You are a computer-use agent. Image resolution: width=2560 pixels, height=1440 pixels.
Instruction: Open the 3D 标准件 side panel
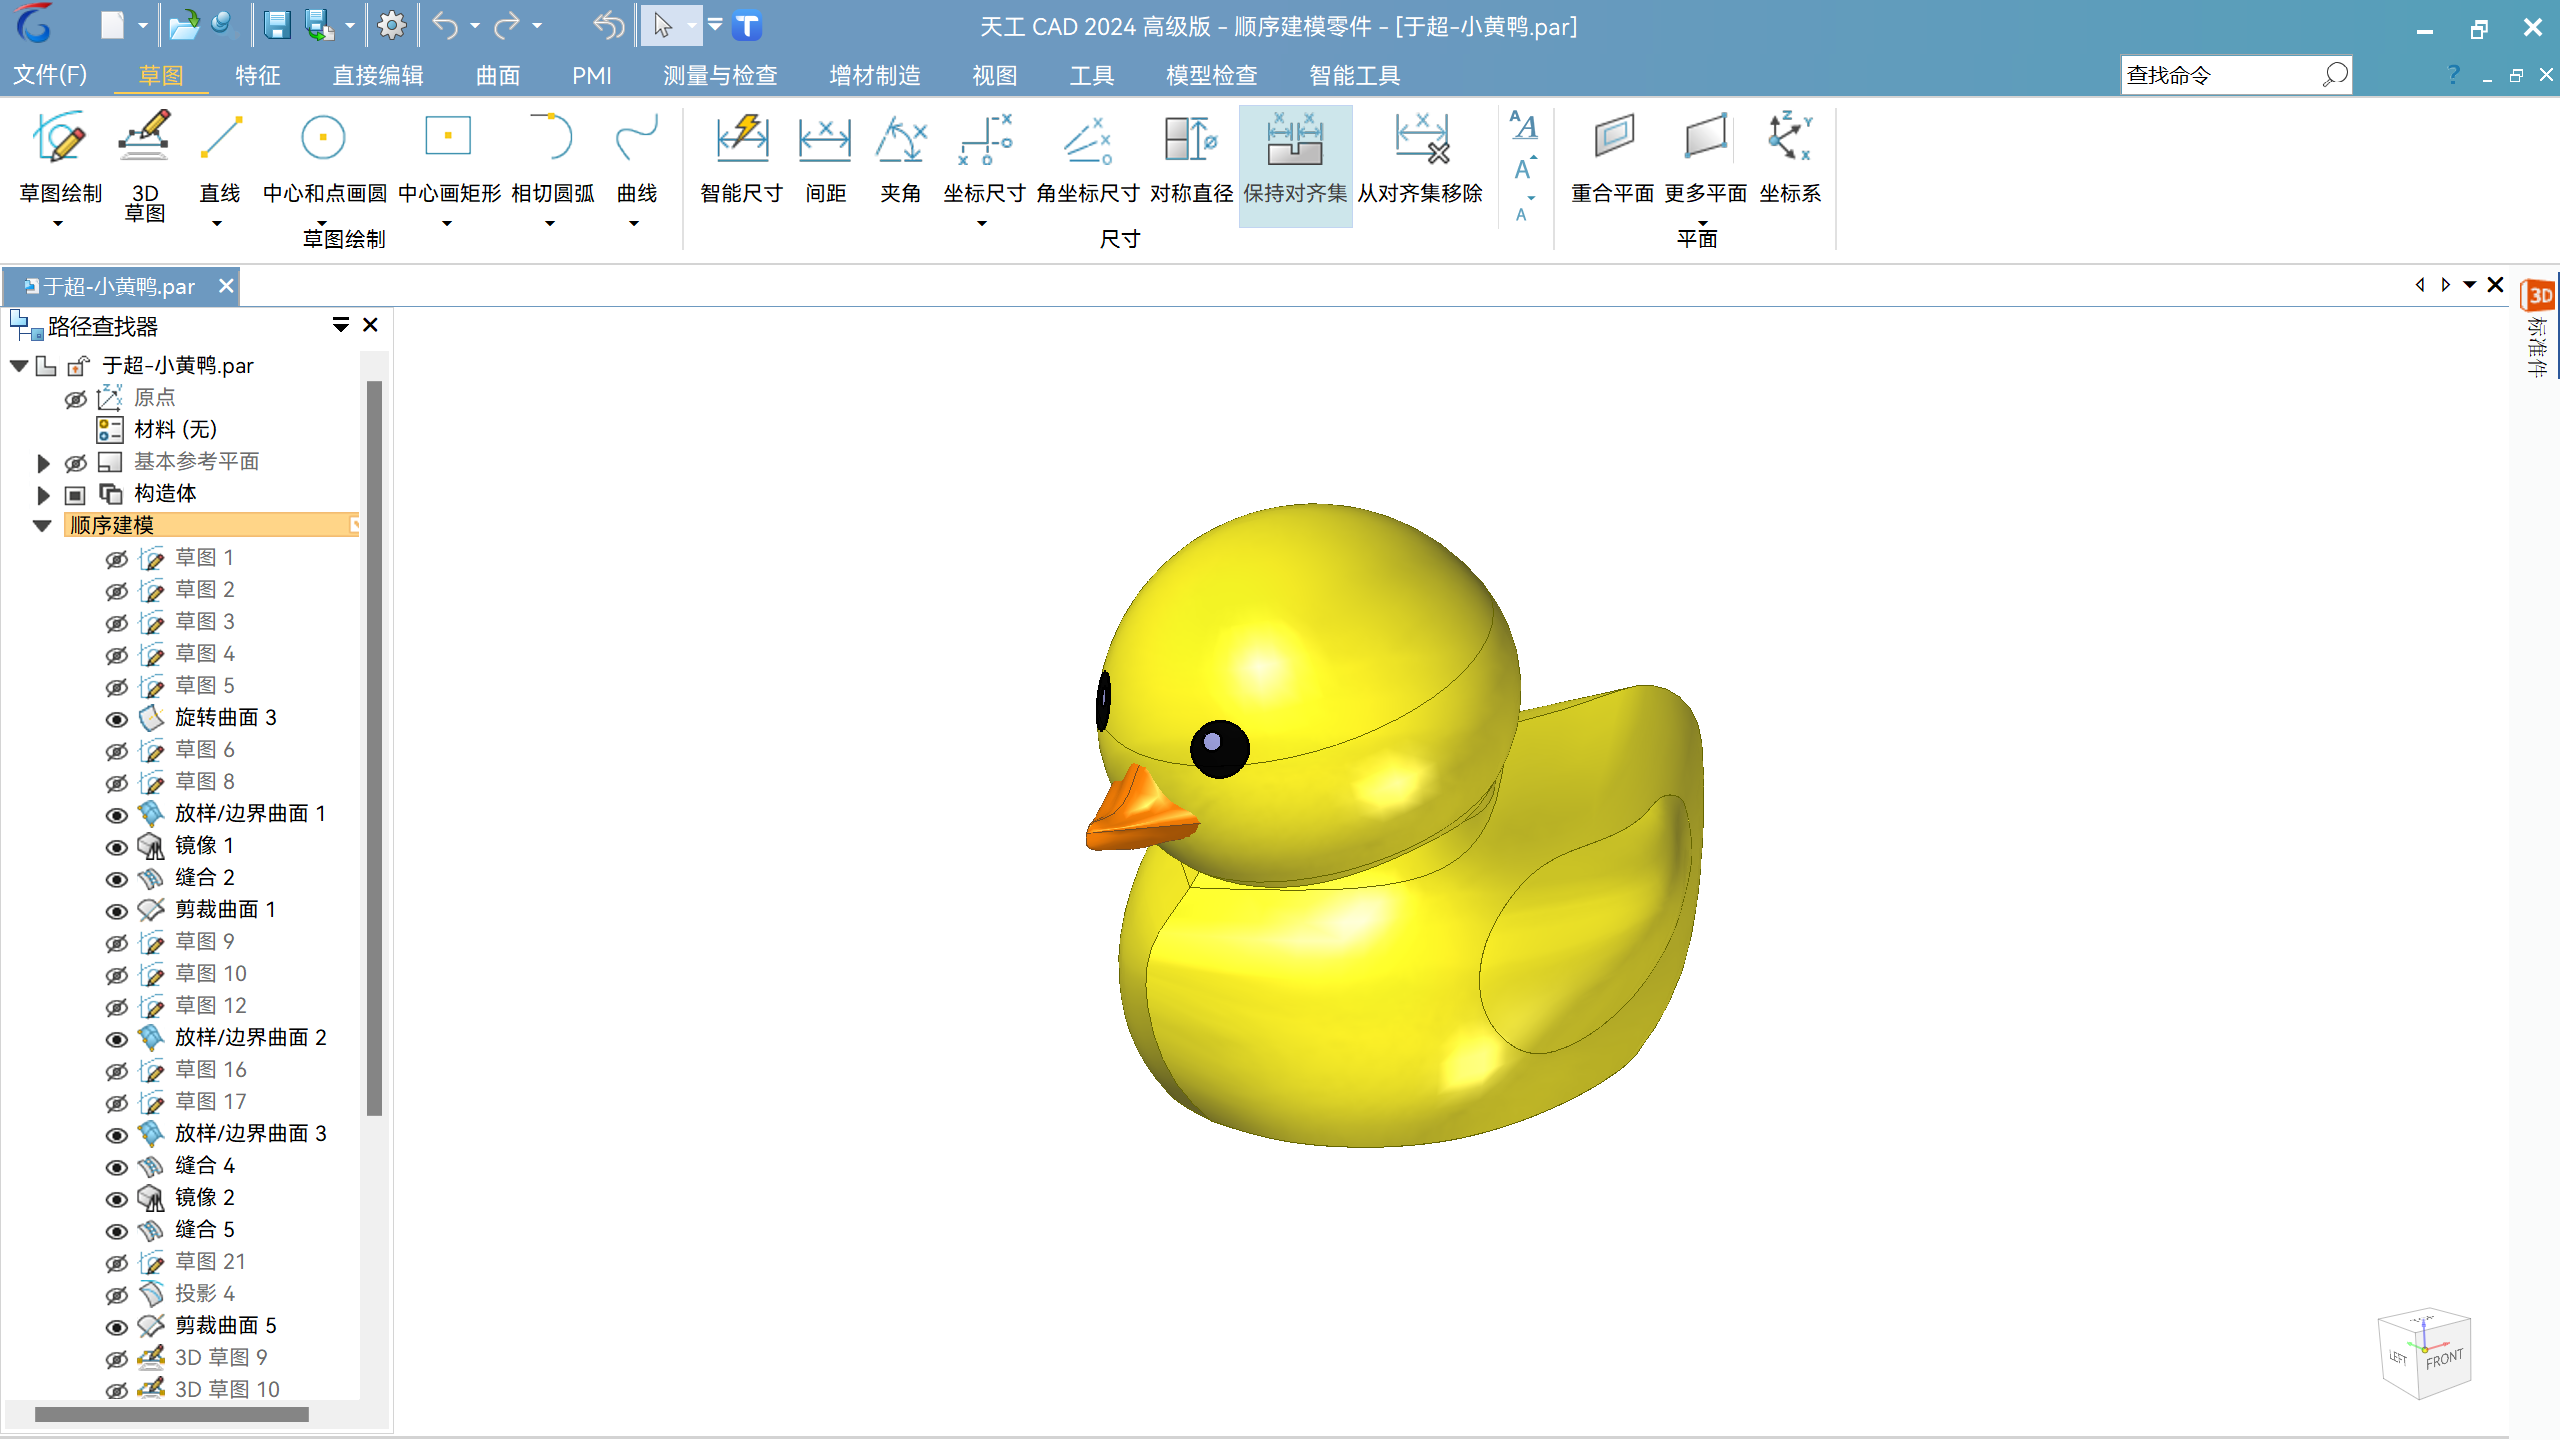pyautogui.click(x=2539, y=328)
